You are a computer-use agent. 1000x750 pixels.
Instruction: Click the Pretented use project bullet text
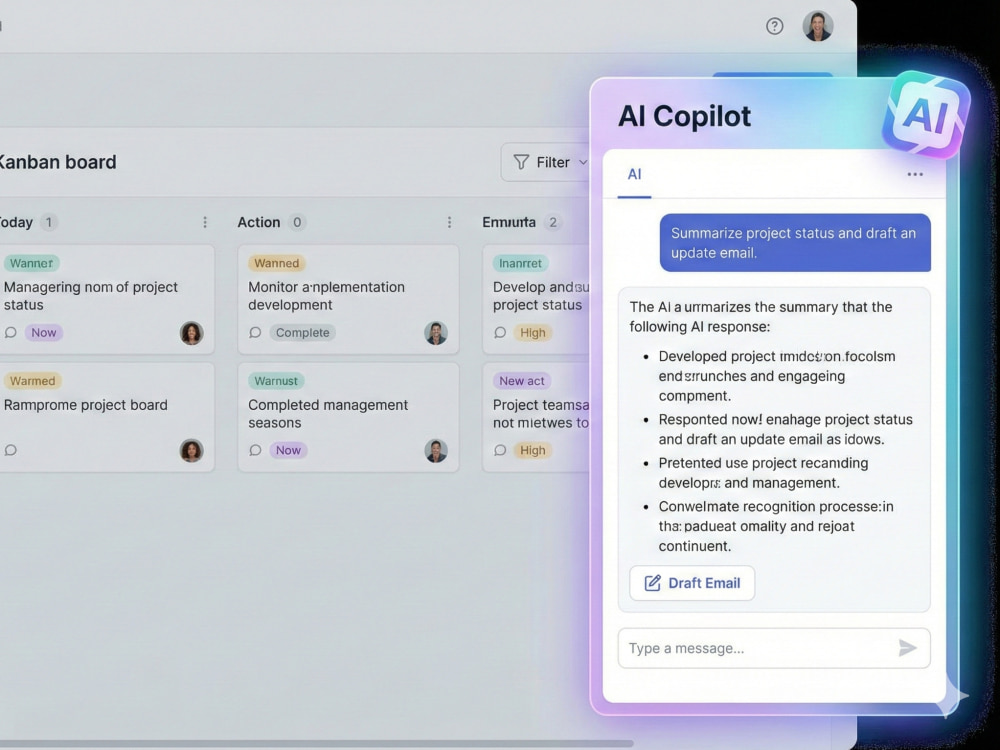763,473
